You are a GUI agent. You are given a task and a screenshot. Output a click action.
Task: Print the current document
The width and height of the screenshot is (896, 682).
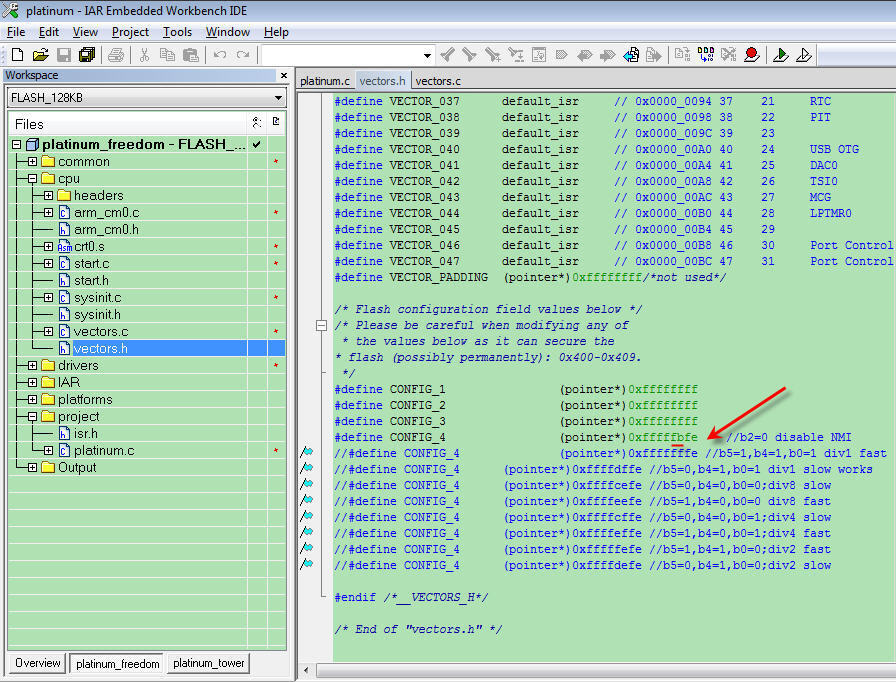(116, 55)
